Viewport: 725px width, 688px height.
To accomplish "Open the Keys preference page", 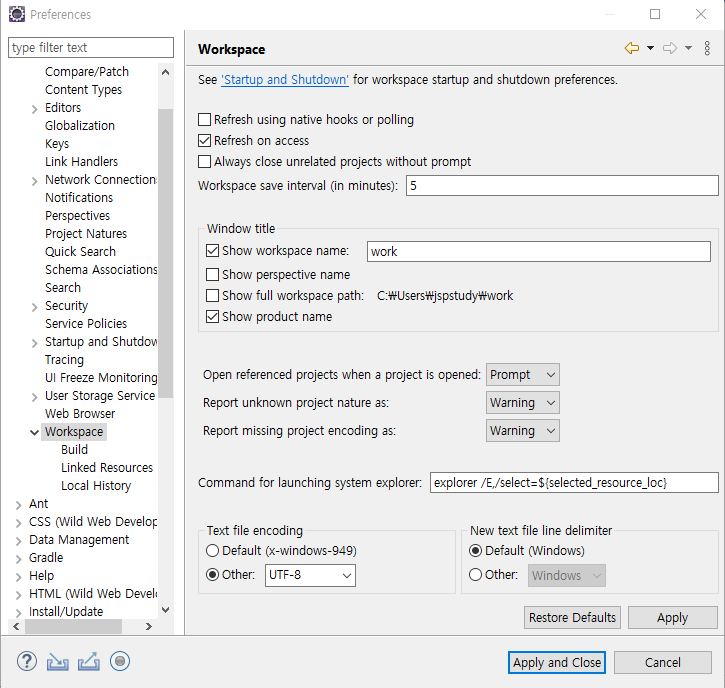I will (x=57, y=144).
